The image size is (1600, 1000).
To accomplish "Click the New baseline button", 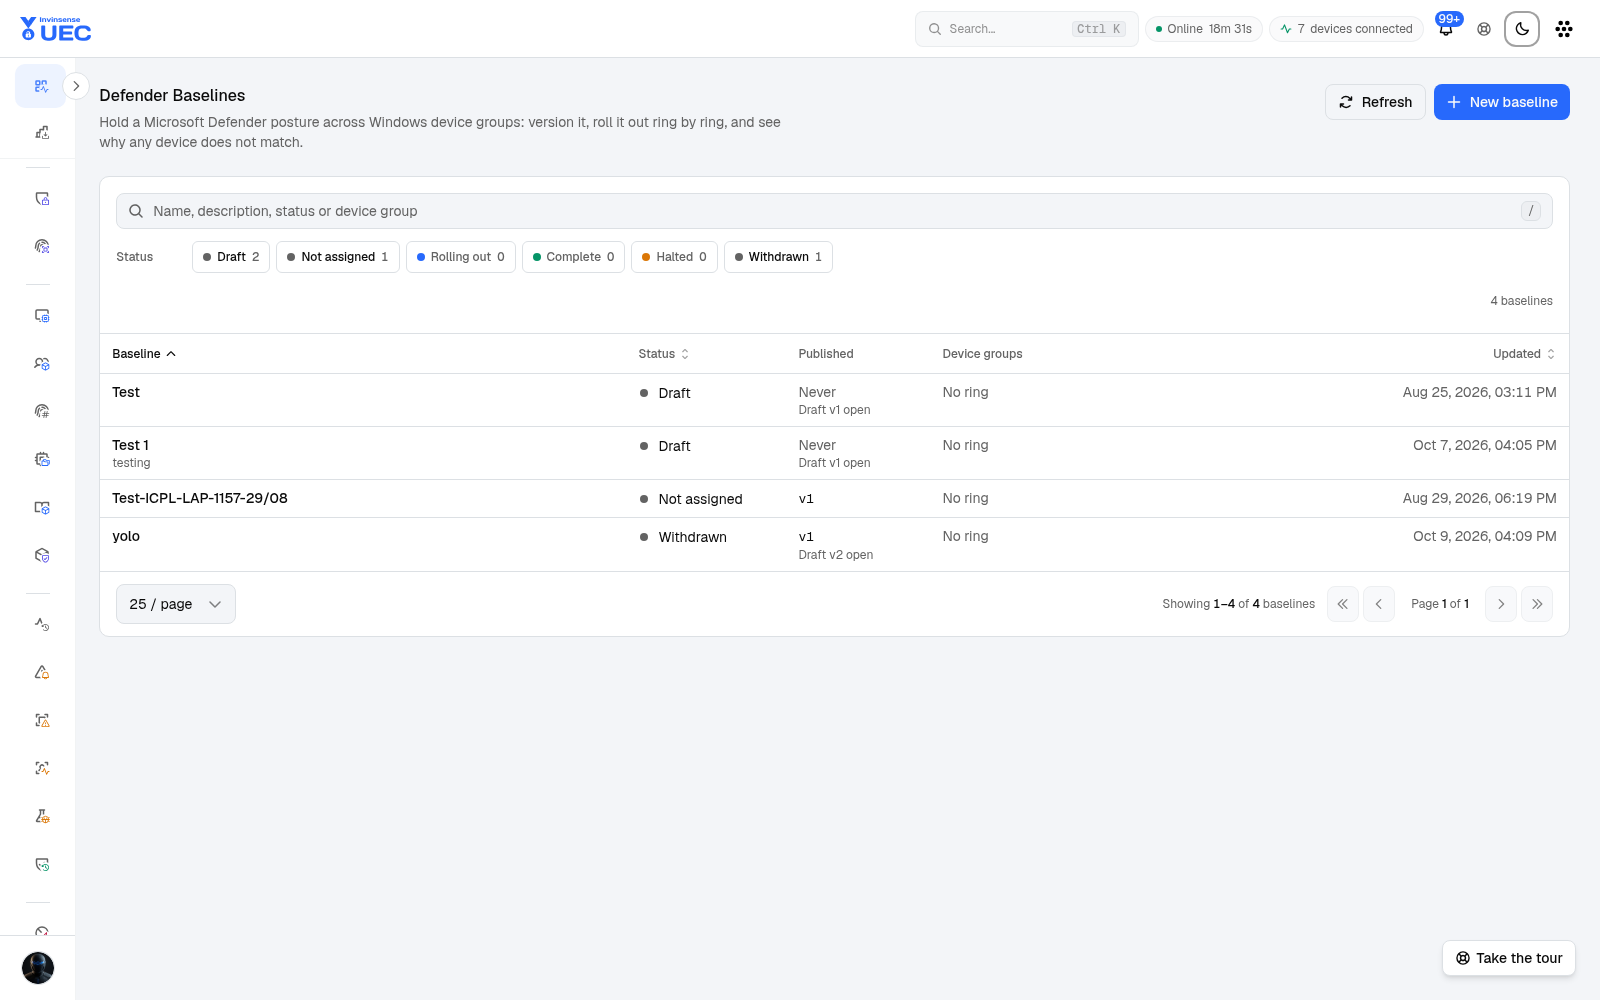I will pos(1501,102).
